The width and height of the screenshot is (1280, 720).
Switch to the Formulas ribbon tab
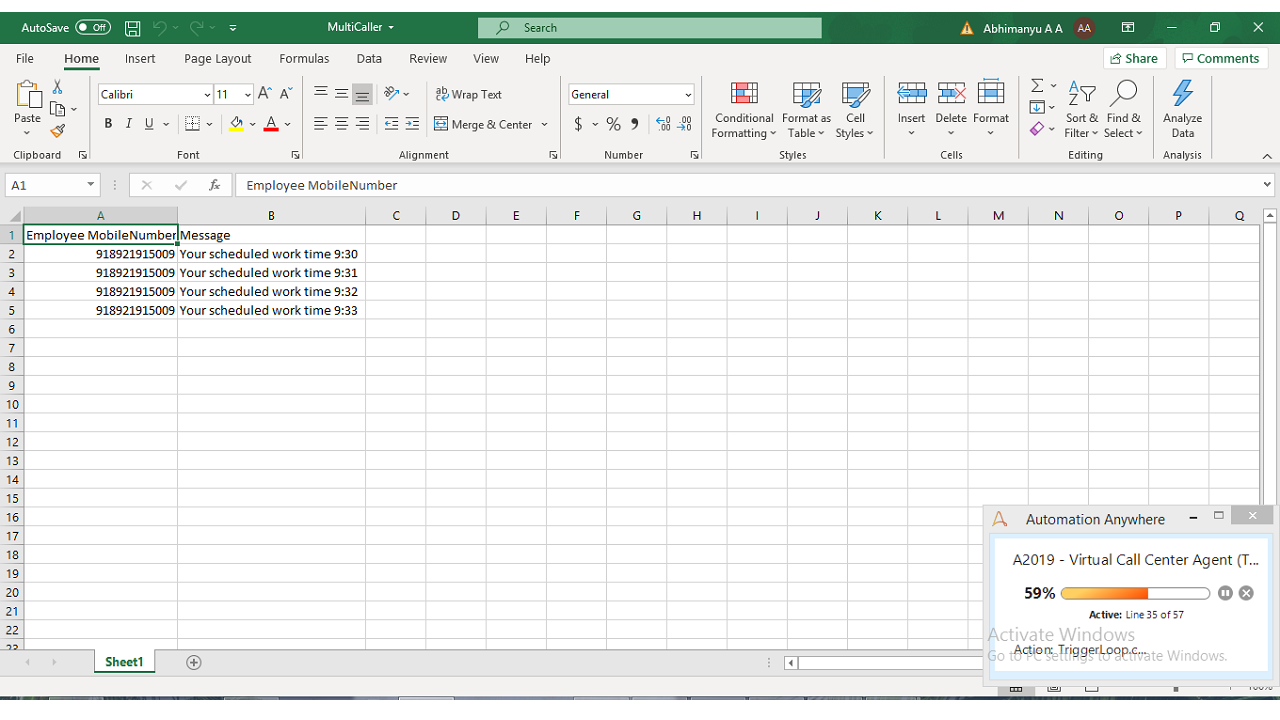[x=304, y=59]
